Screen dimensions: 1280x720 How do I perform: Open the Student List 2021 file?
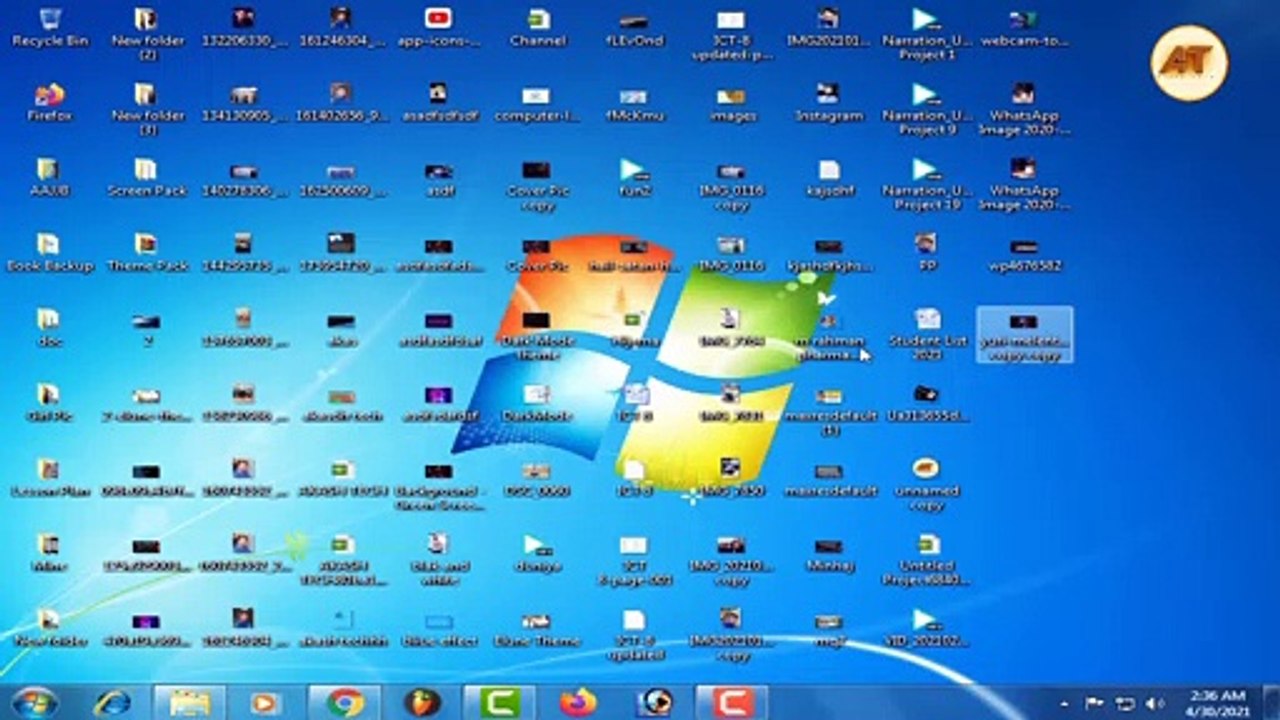click(x=927, y=334)
